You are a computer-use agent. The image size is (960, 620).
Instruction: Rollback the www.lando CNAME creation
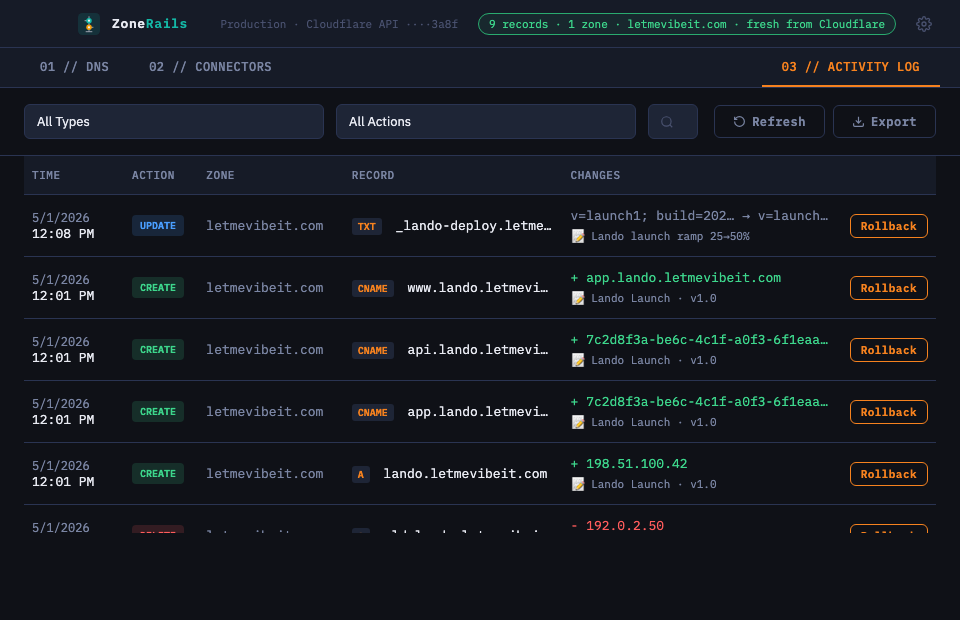tap(888, 288)
